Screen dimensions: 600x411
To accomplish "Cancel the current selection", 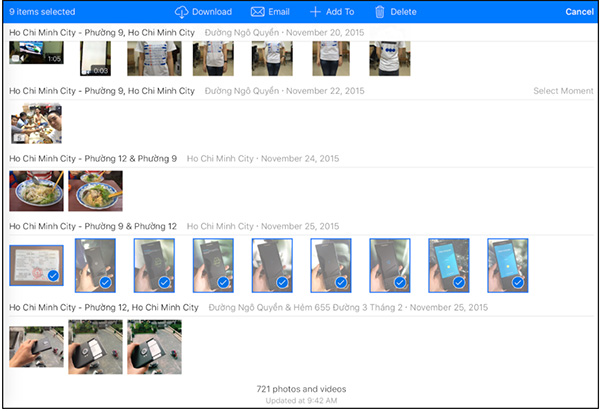I will click(579, 12).
